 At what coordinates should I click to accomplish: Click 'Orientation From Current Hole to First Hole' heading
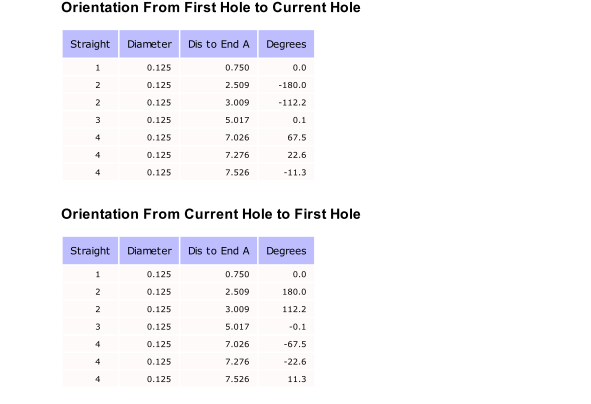click(211, 214)
